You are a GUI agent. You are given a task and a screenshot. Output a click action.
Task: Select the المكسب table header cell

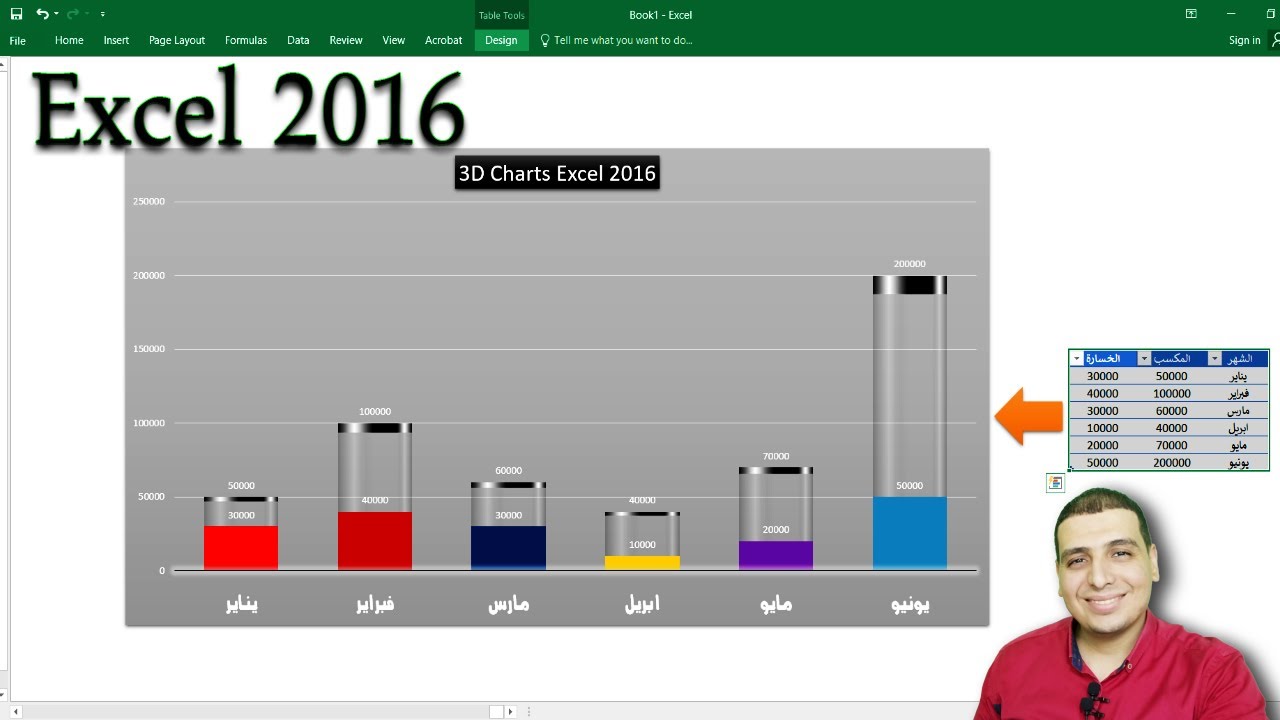[1172, 359]
